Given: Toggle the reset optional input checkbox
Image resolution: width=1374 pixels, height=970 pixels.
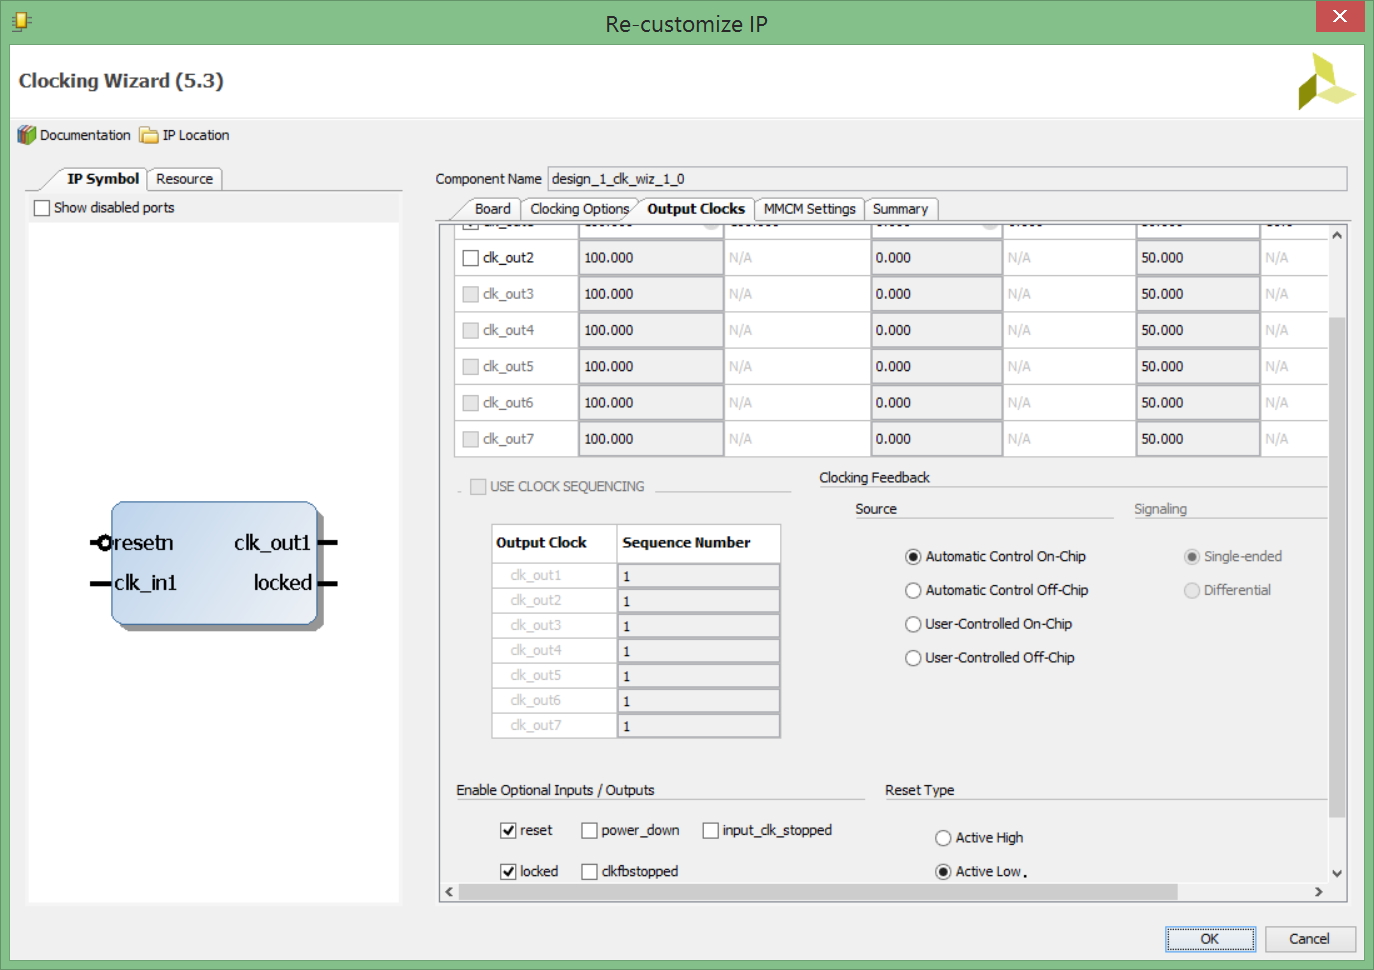Looking at the screenshot, I should click(x=508, y=831).
